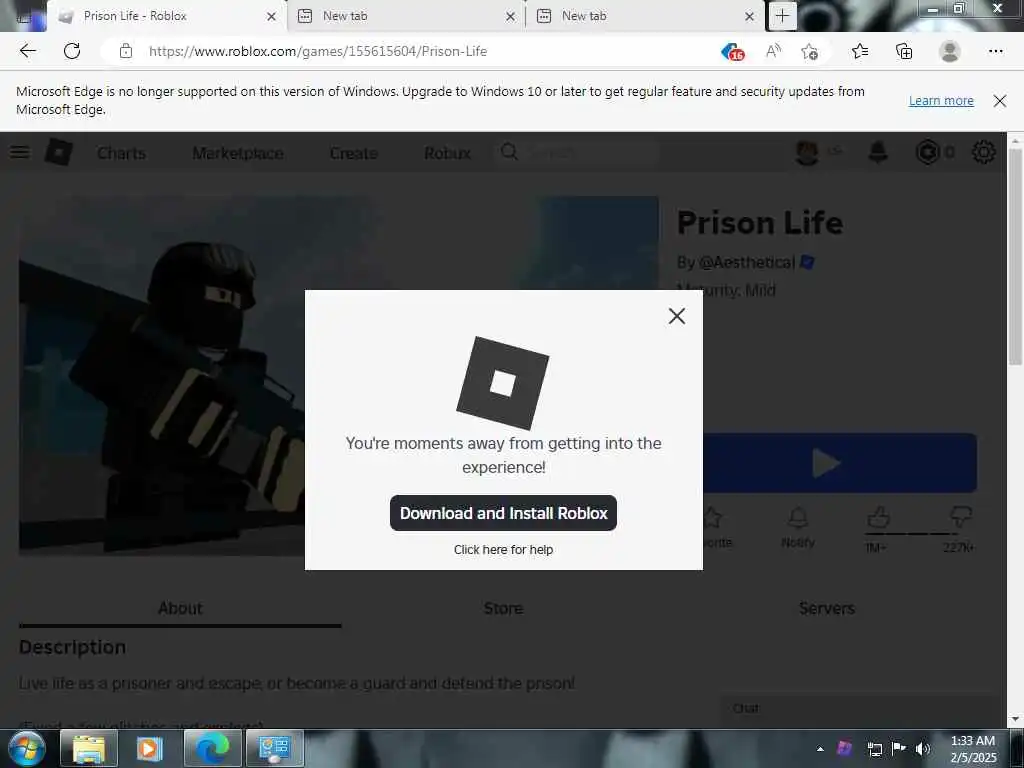The image size is (1024, 768).
Task: Close the first New tab
Action: point(511,16)
